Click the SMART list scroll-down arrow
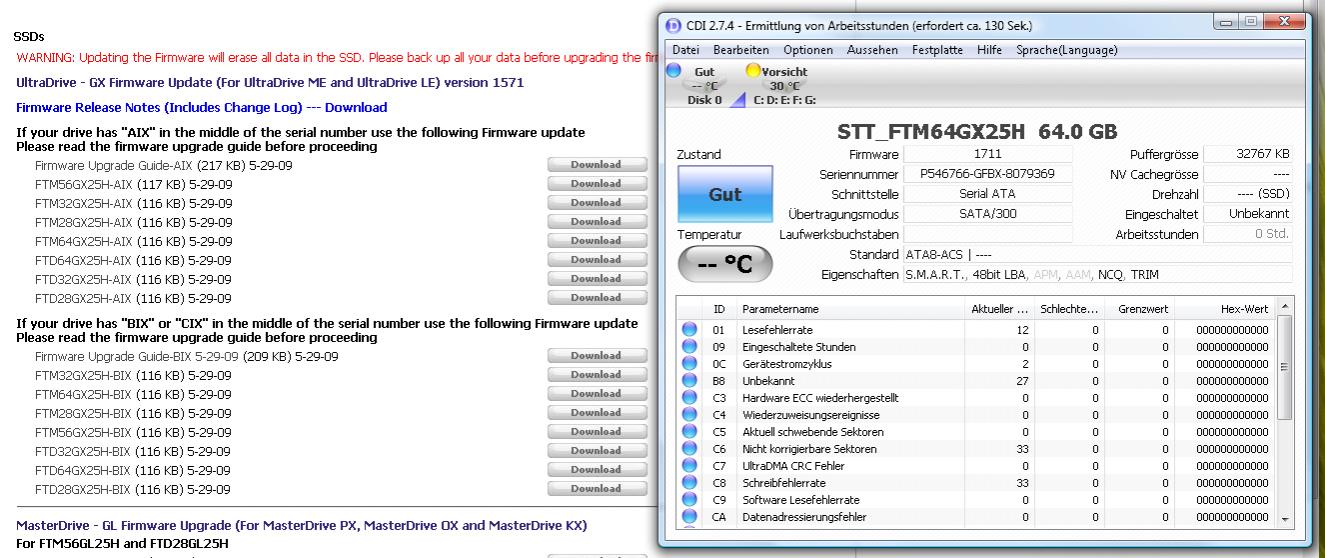1325x558 pixels. point(1285,520)
